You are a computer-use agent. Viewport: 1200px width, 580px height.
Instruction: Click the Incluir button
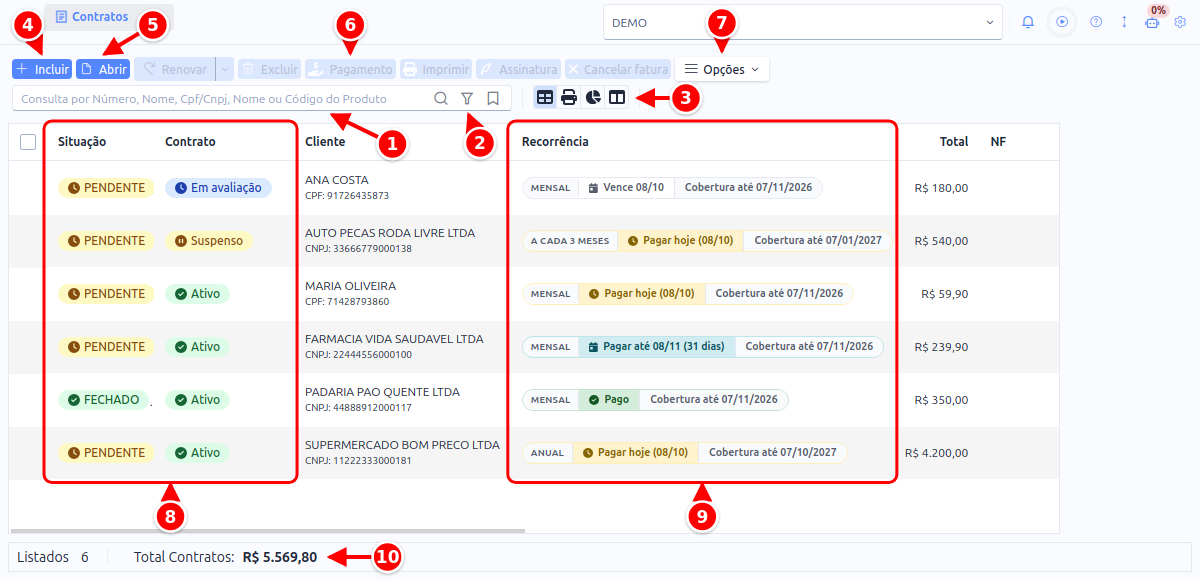pyautogui.click(x=42, y=69)
